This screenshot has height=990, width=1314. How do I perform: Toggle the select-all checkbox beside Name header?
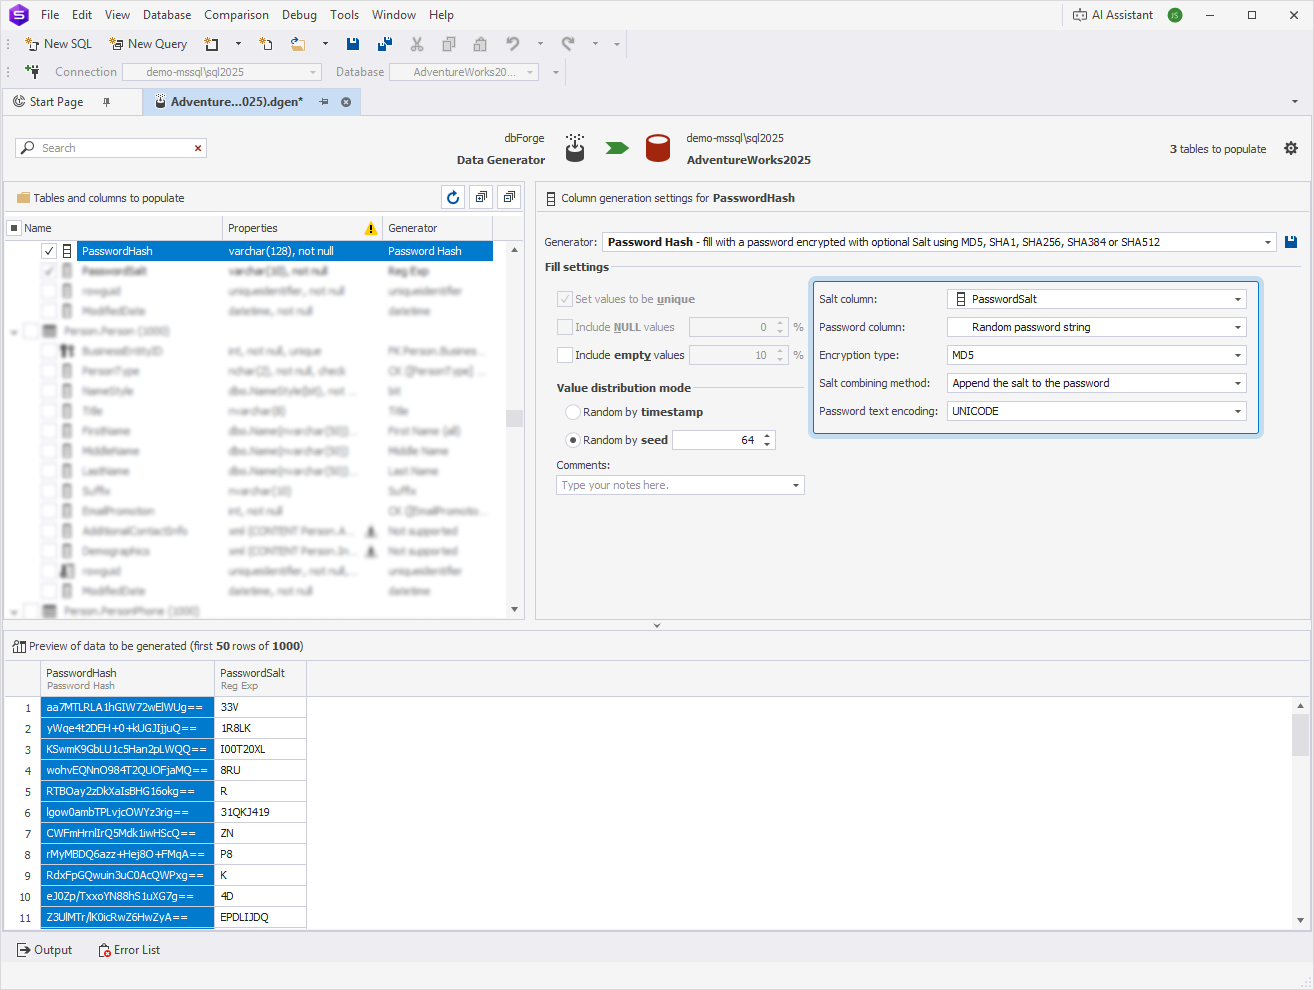click(x=14, y=228)
